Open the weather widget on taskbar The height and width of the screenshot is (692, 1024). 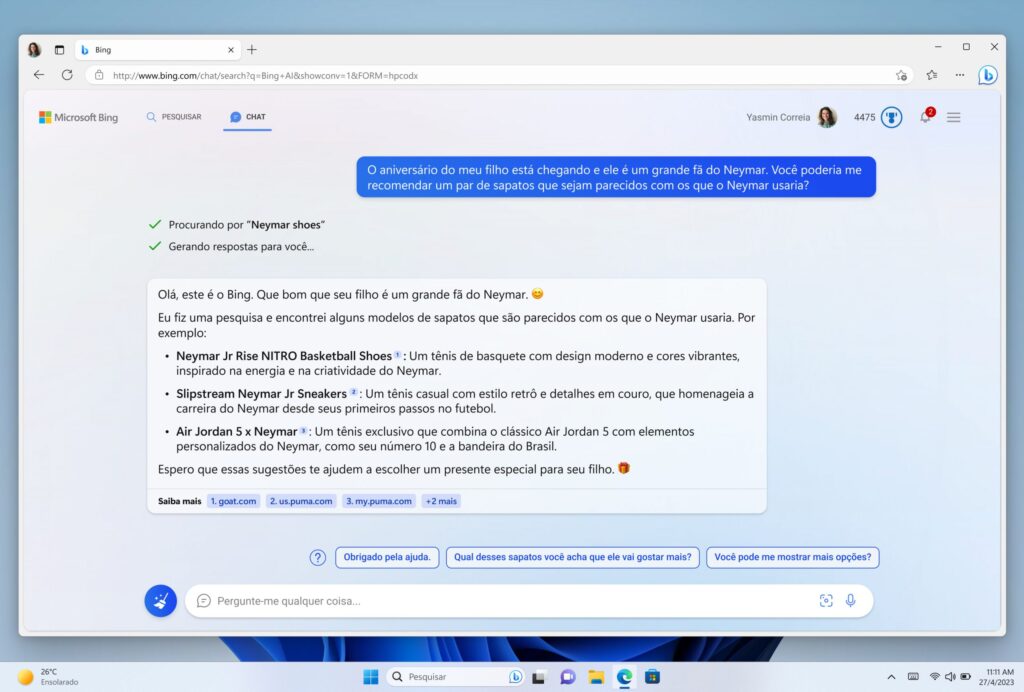tap(48, 677)
